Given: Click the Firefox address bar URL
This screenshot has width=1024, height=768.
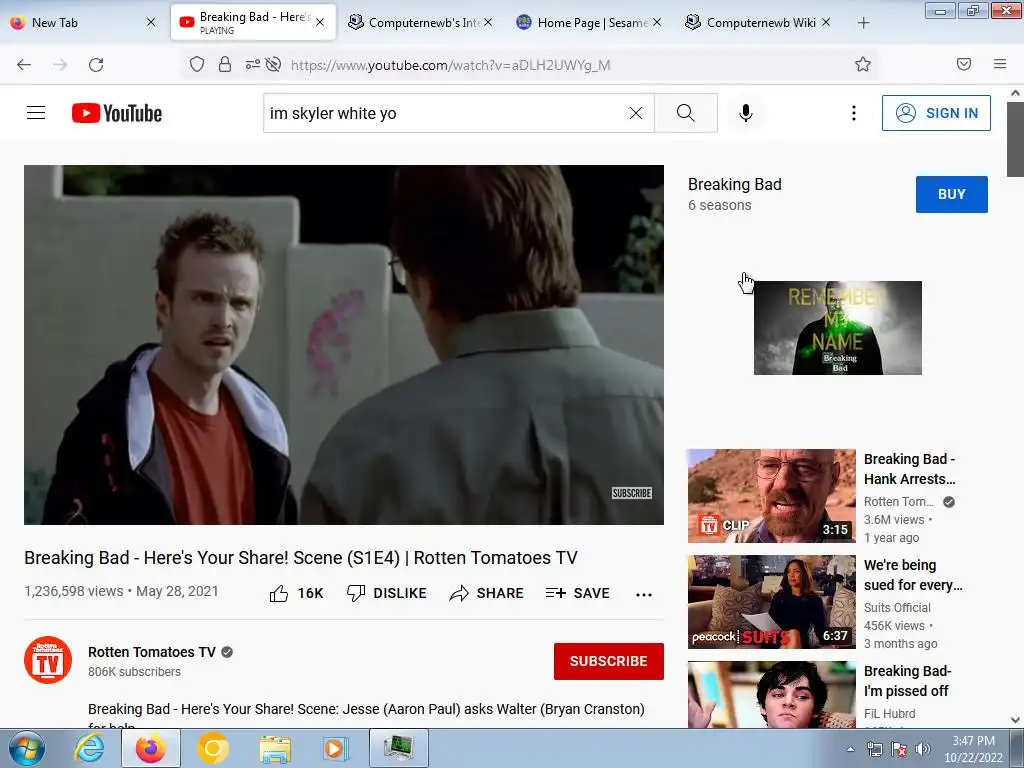Looking at the screenshot, I should [451, 65].
